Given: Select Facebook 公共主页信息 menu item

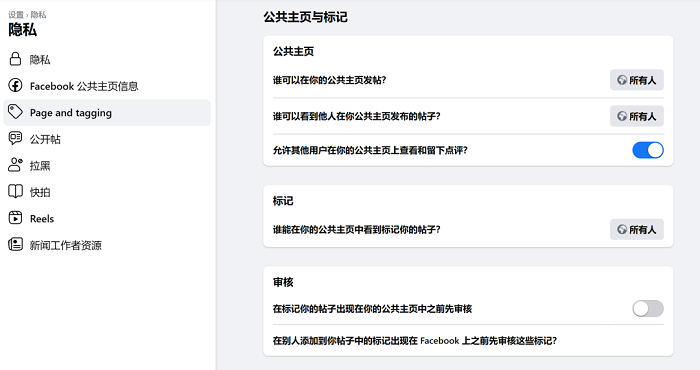Looking at the screenshot, I should coord(107,86).
